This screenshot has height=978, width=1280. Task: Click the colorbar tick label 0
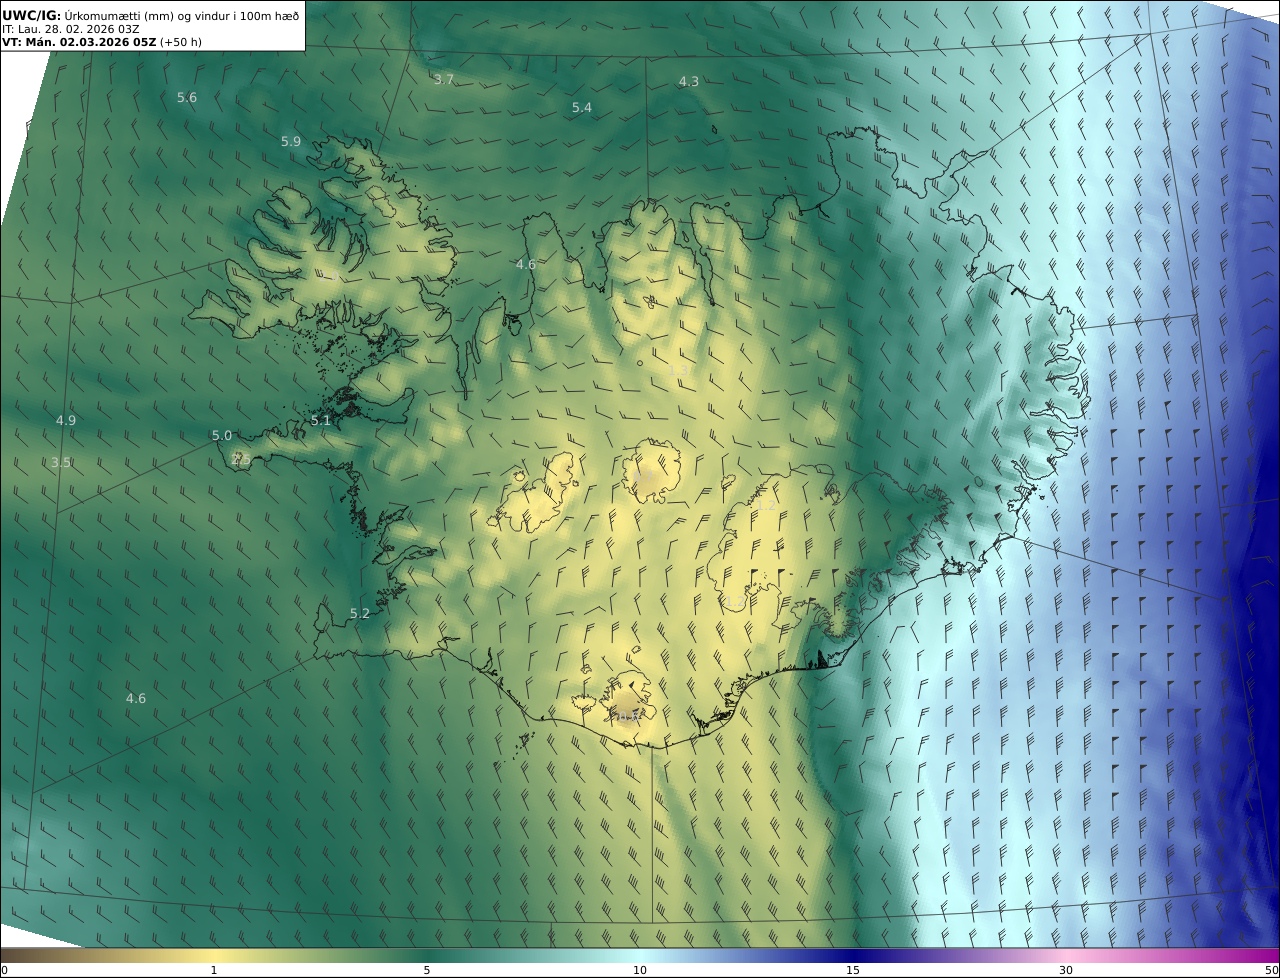click(4, 970)
